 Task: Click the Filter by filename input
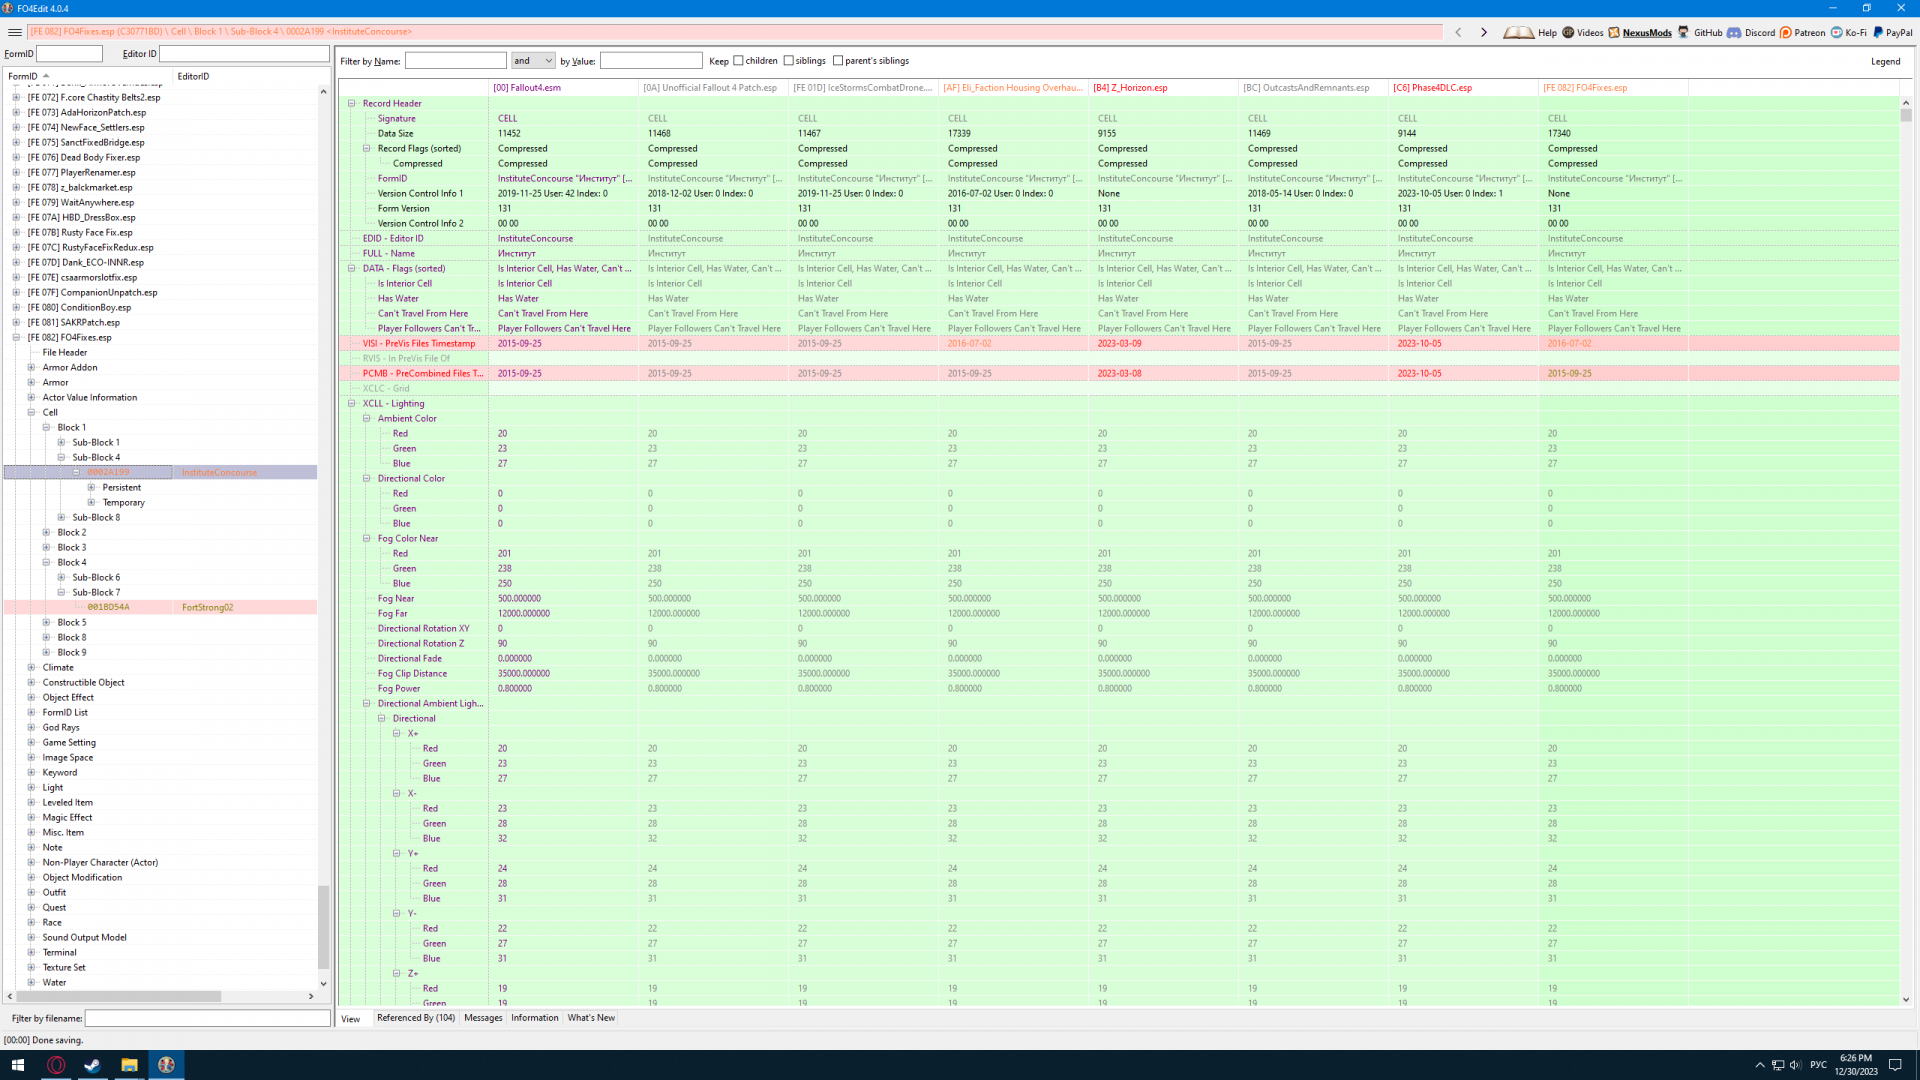click(207, 1018)
